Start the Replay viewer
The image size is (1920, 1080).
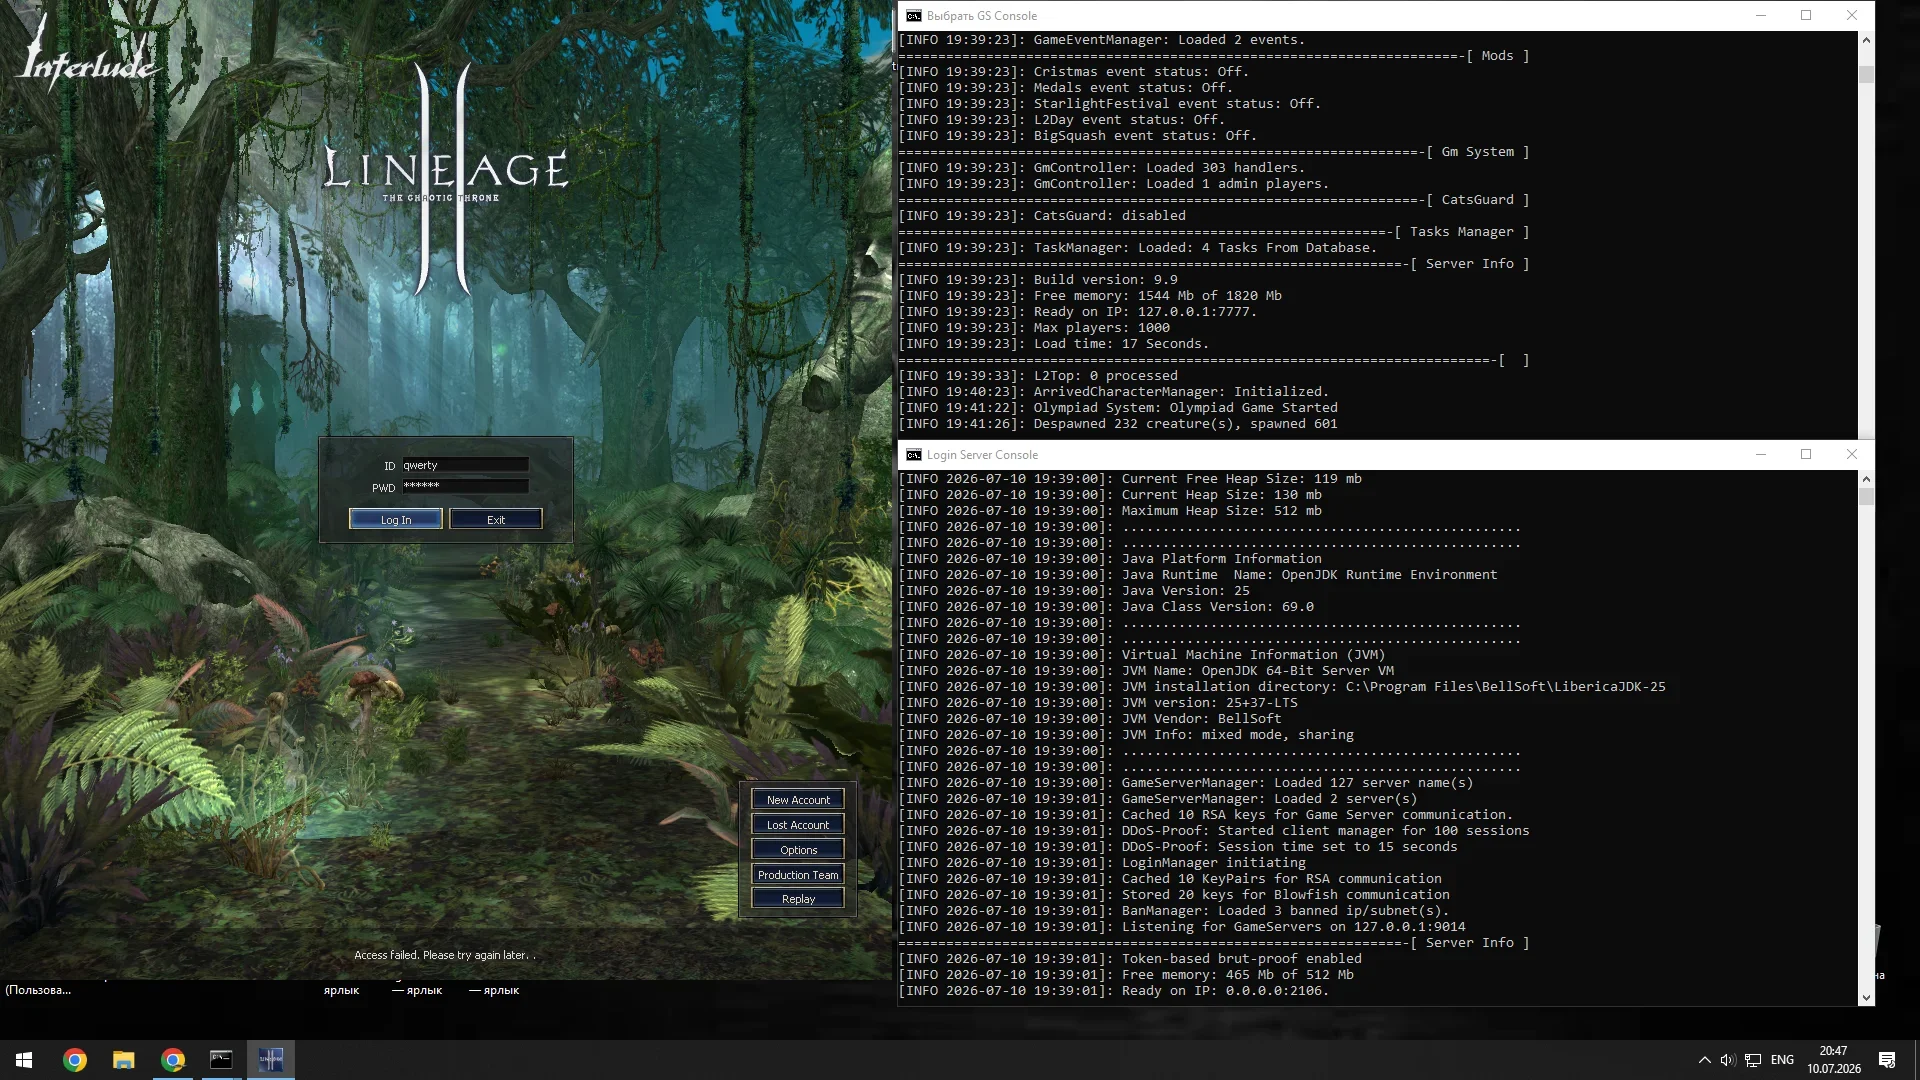pos(798,899)
